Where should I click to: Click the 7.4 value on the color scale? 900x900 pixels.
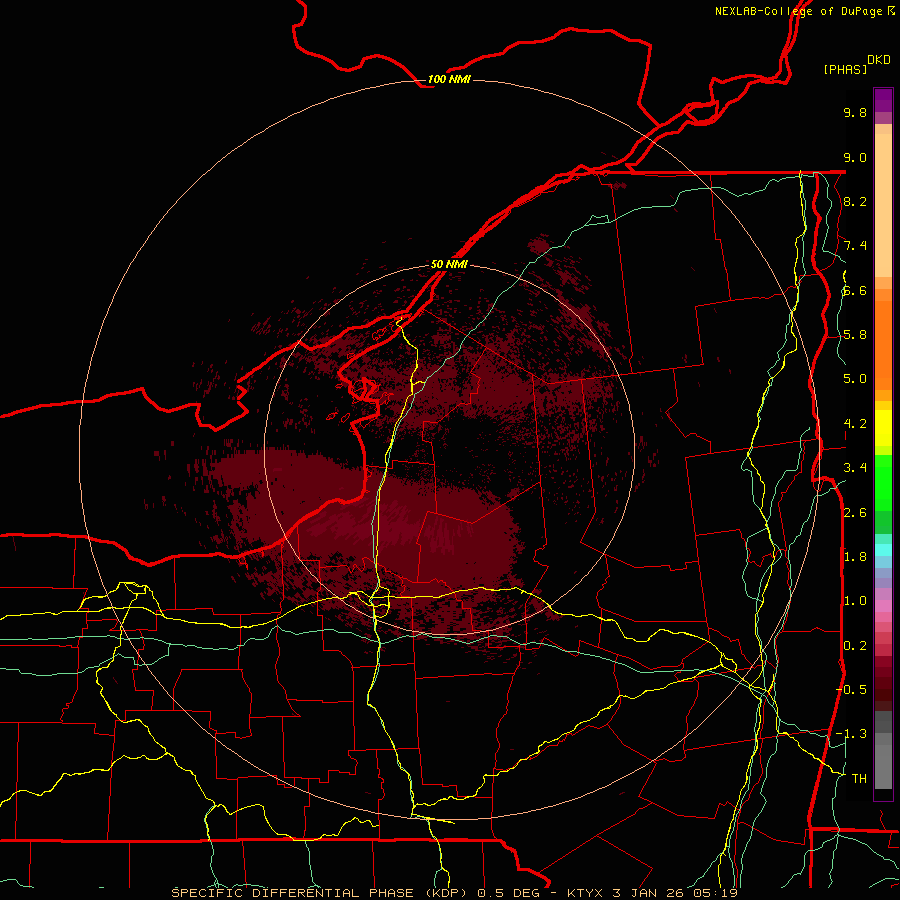click(855, 246)
